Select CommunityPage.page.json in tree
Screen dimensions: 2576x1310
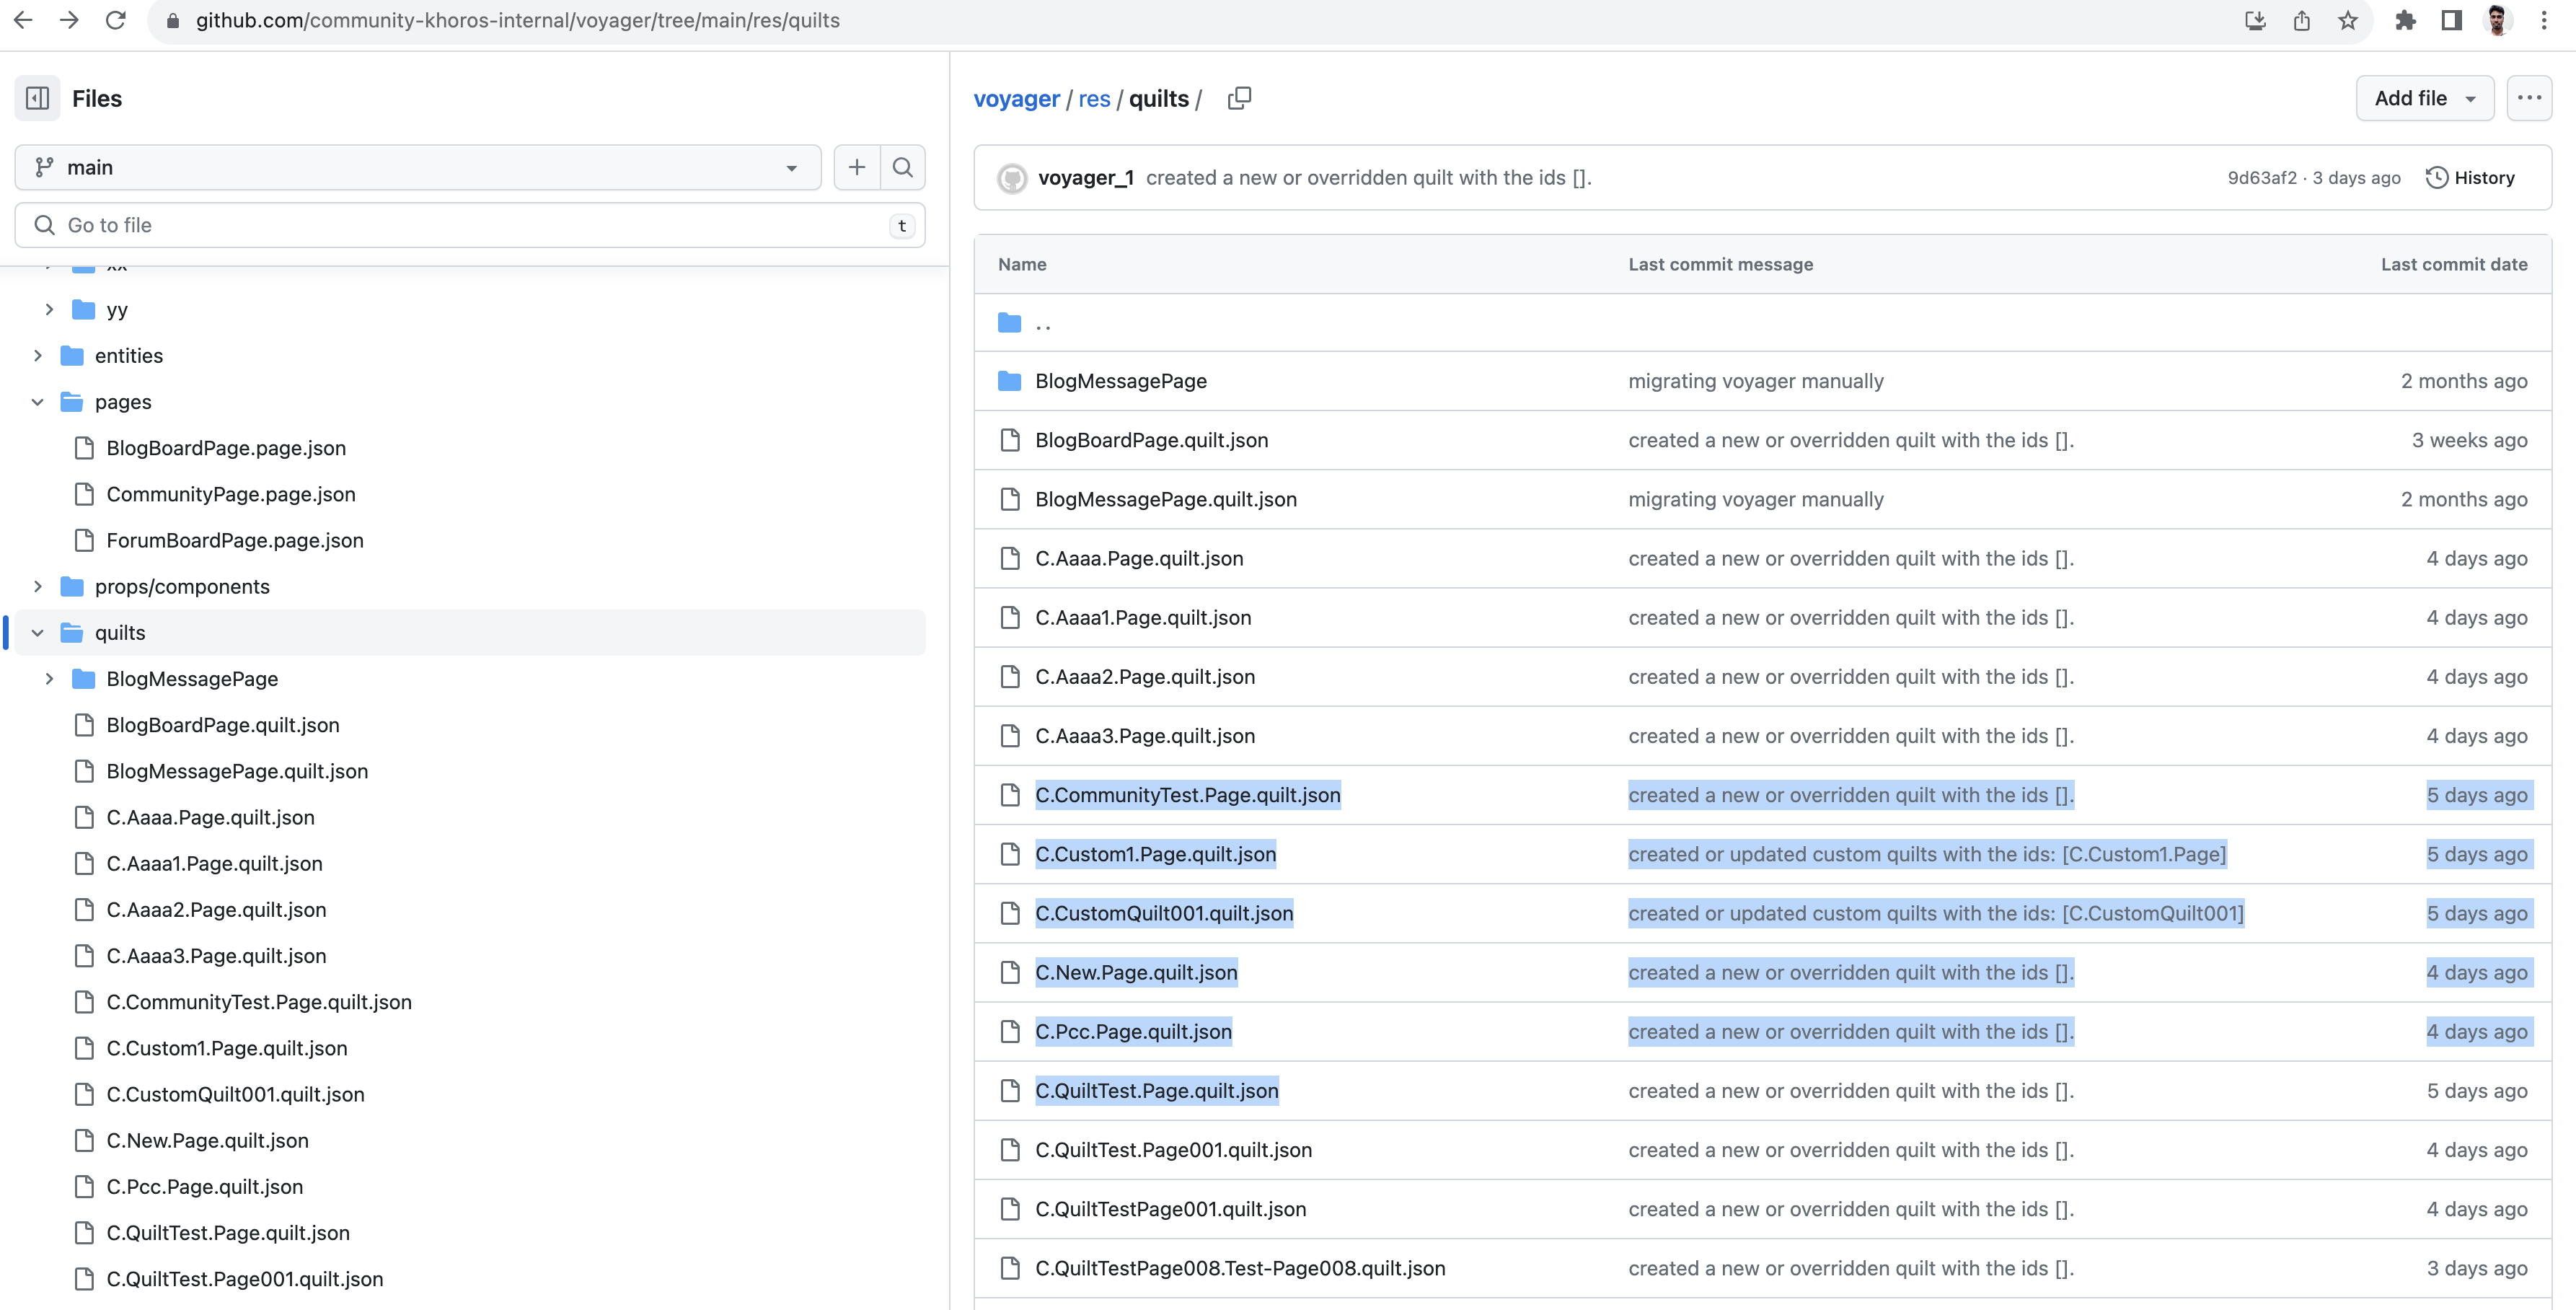231,493
